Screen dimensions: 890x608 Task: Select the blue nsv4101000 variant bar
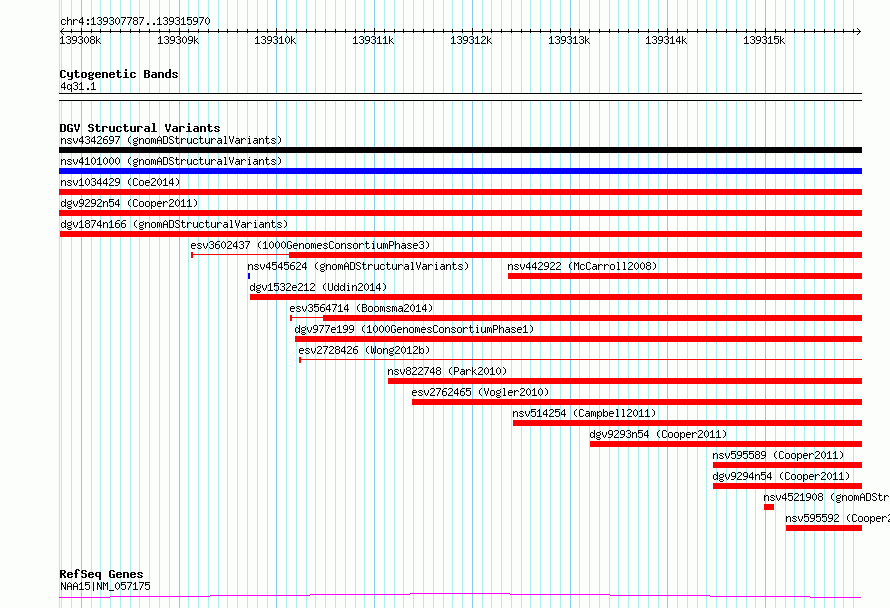(x=460, y=171)
